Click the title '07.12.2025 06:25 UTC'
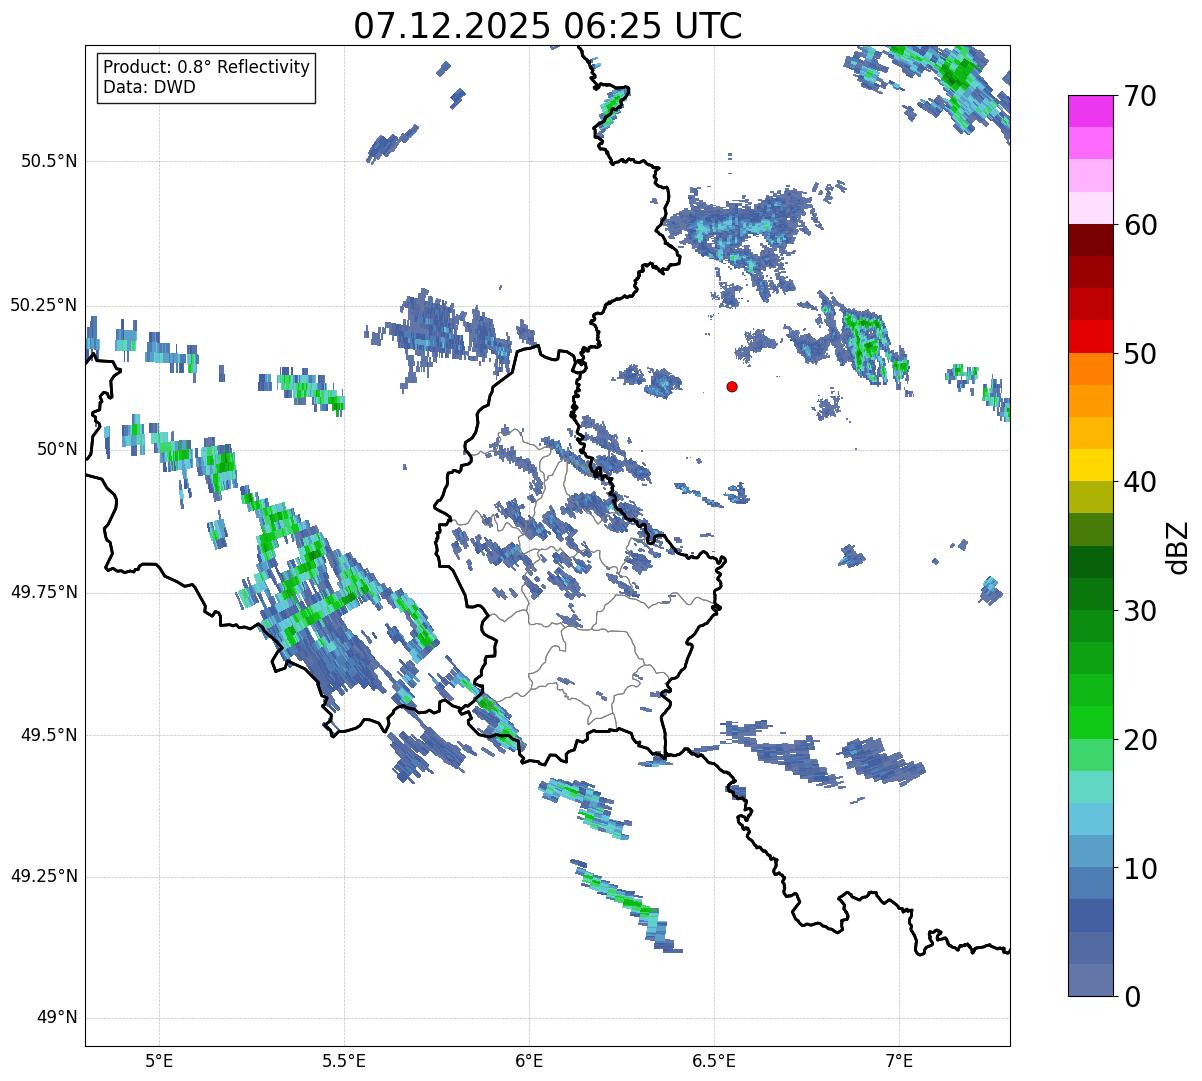 (x=548, y=25)
